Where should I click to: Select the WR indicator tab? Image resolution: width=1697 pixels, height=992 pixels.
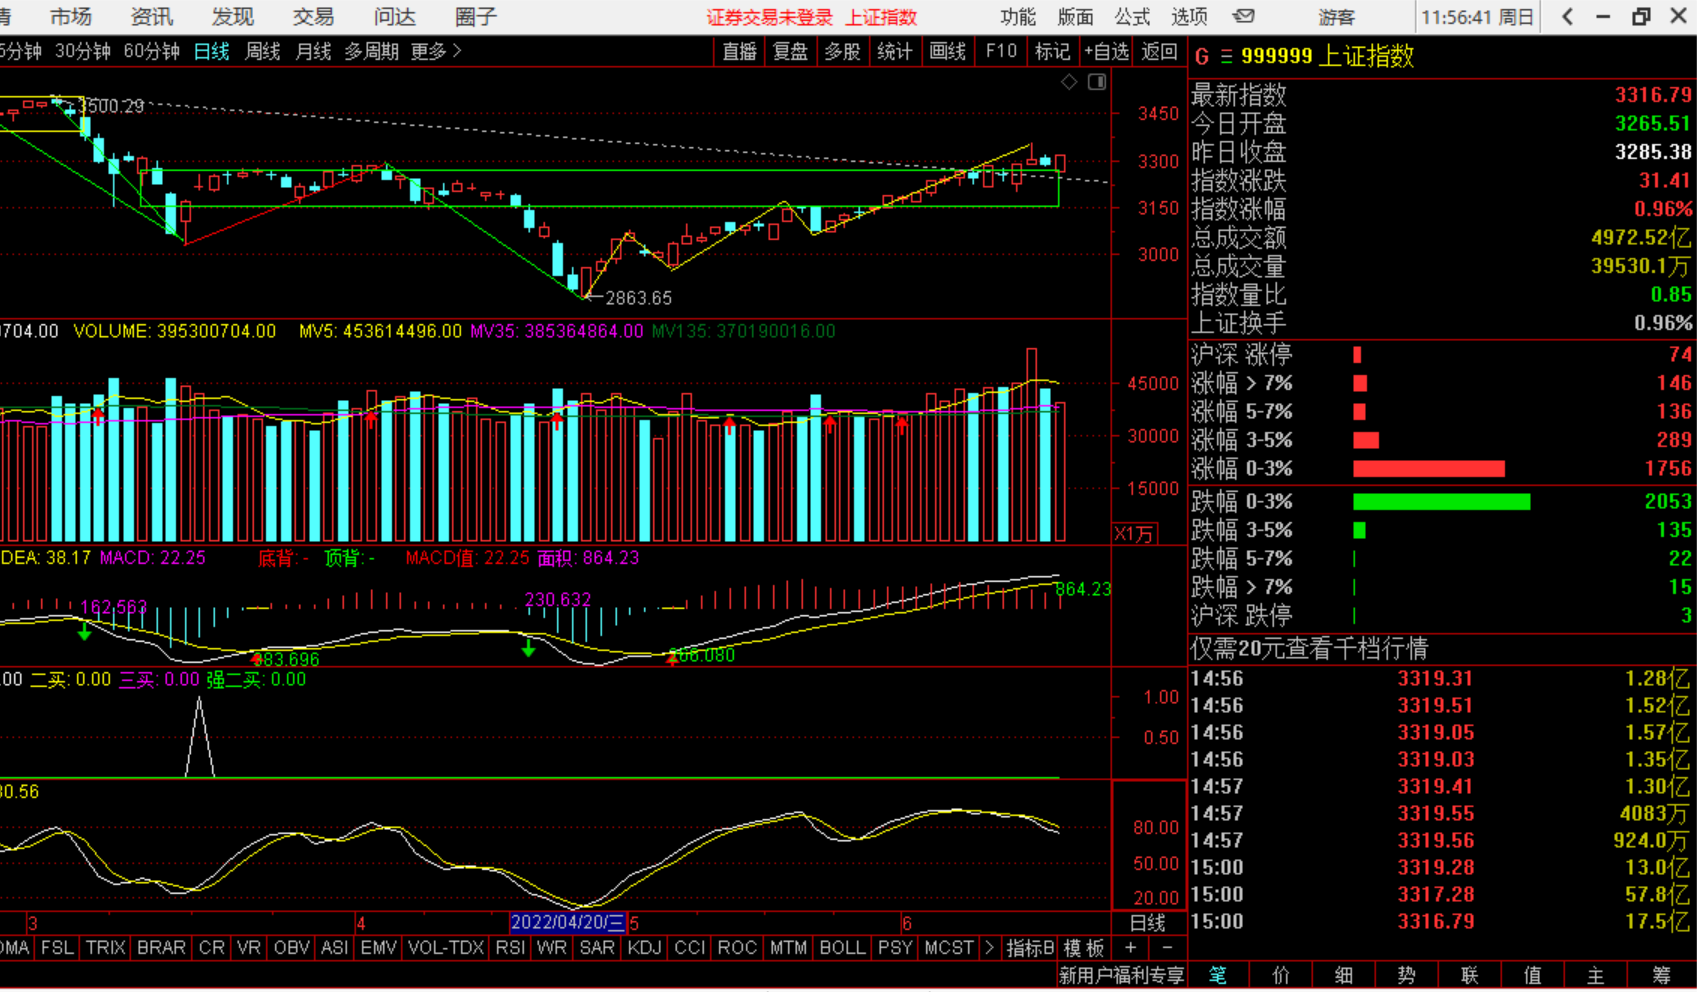tap(552, 947)
